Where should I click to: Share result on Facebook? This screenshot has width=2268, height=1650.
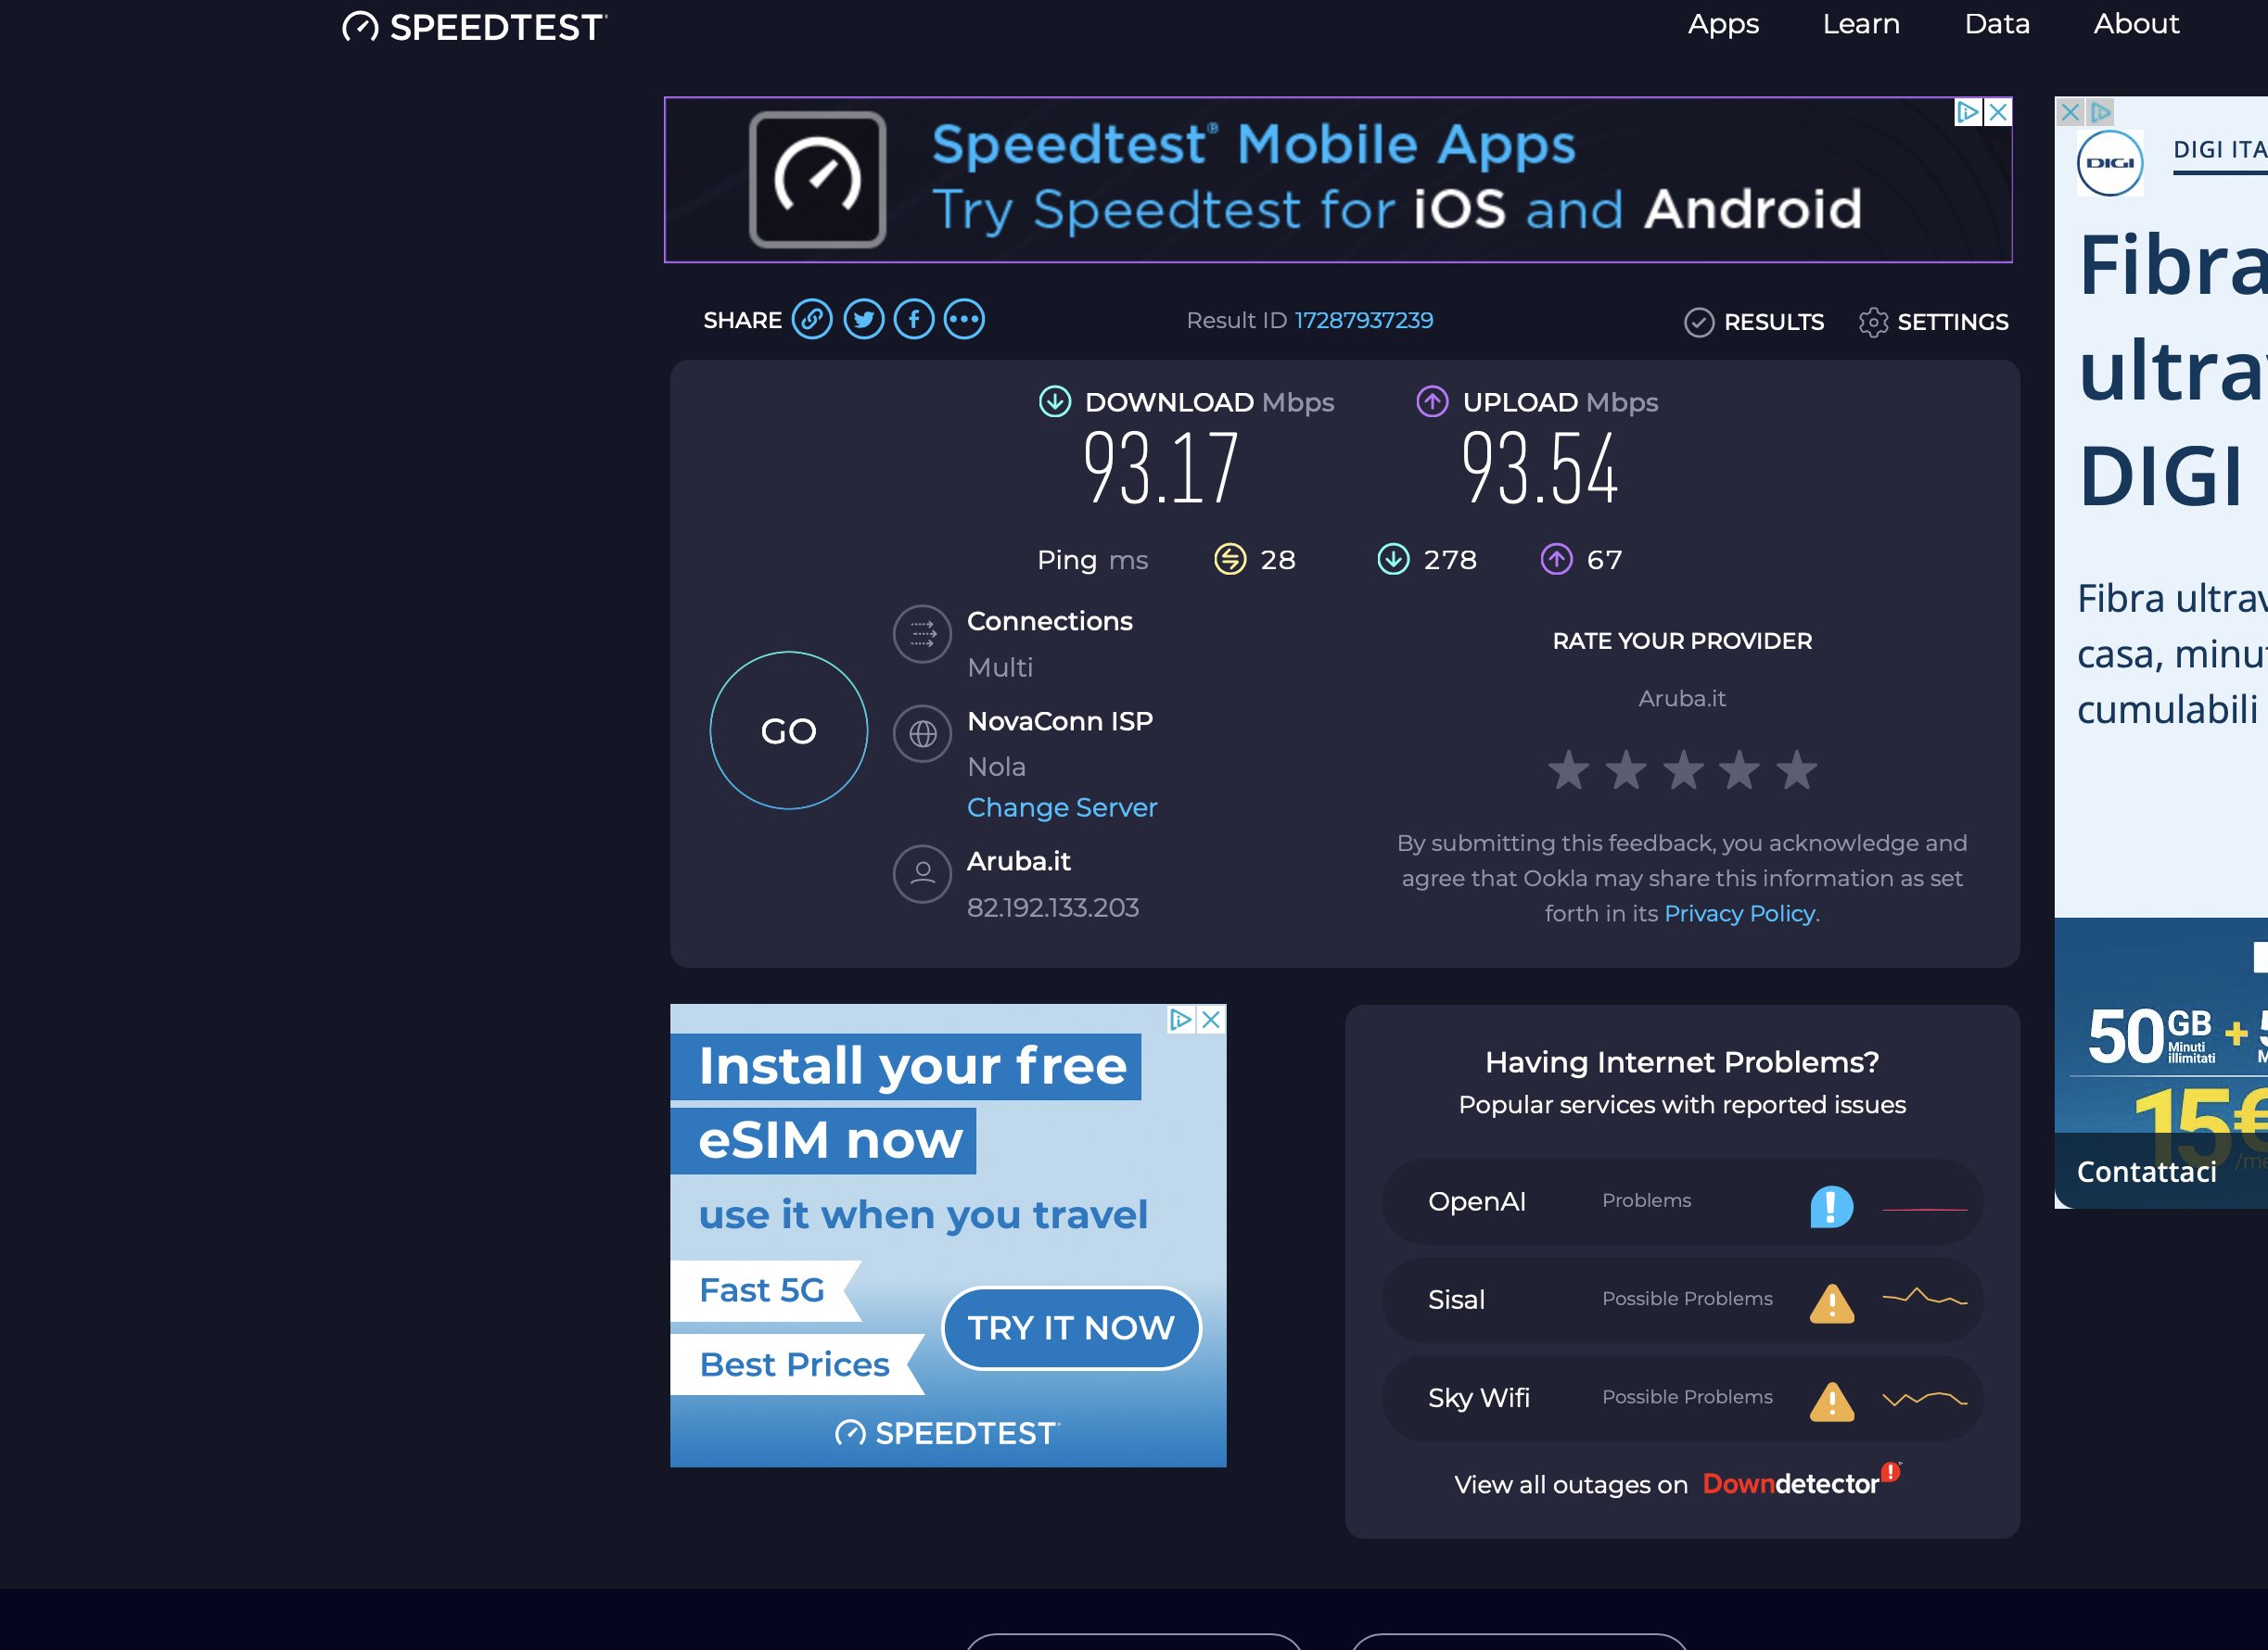(913, 320)
